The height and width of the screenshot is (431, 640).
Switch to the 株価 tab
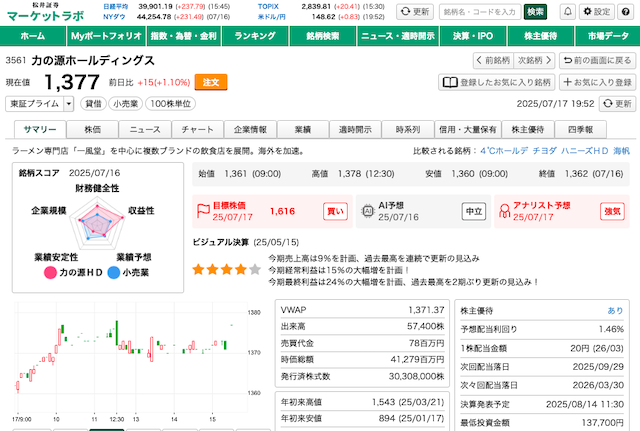click(x=93, y=130)
